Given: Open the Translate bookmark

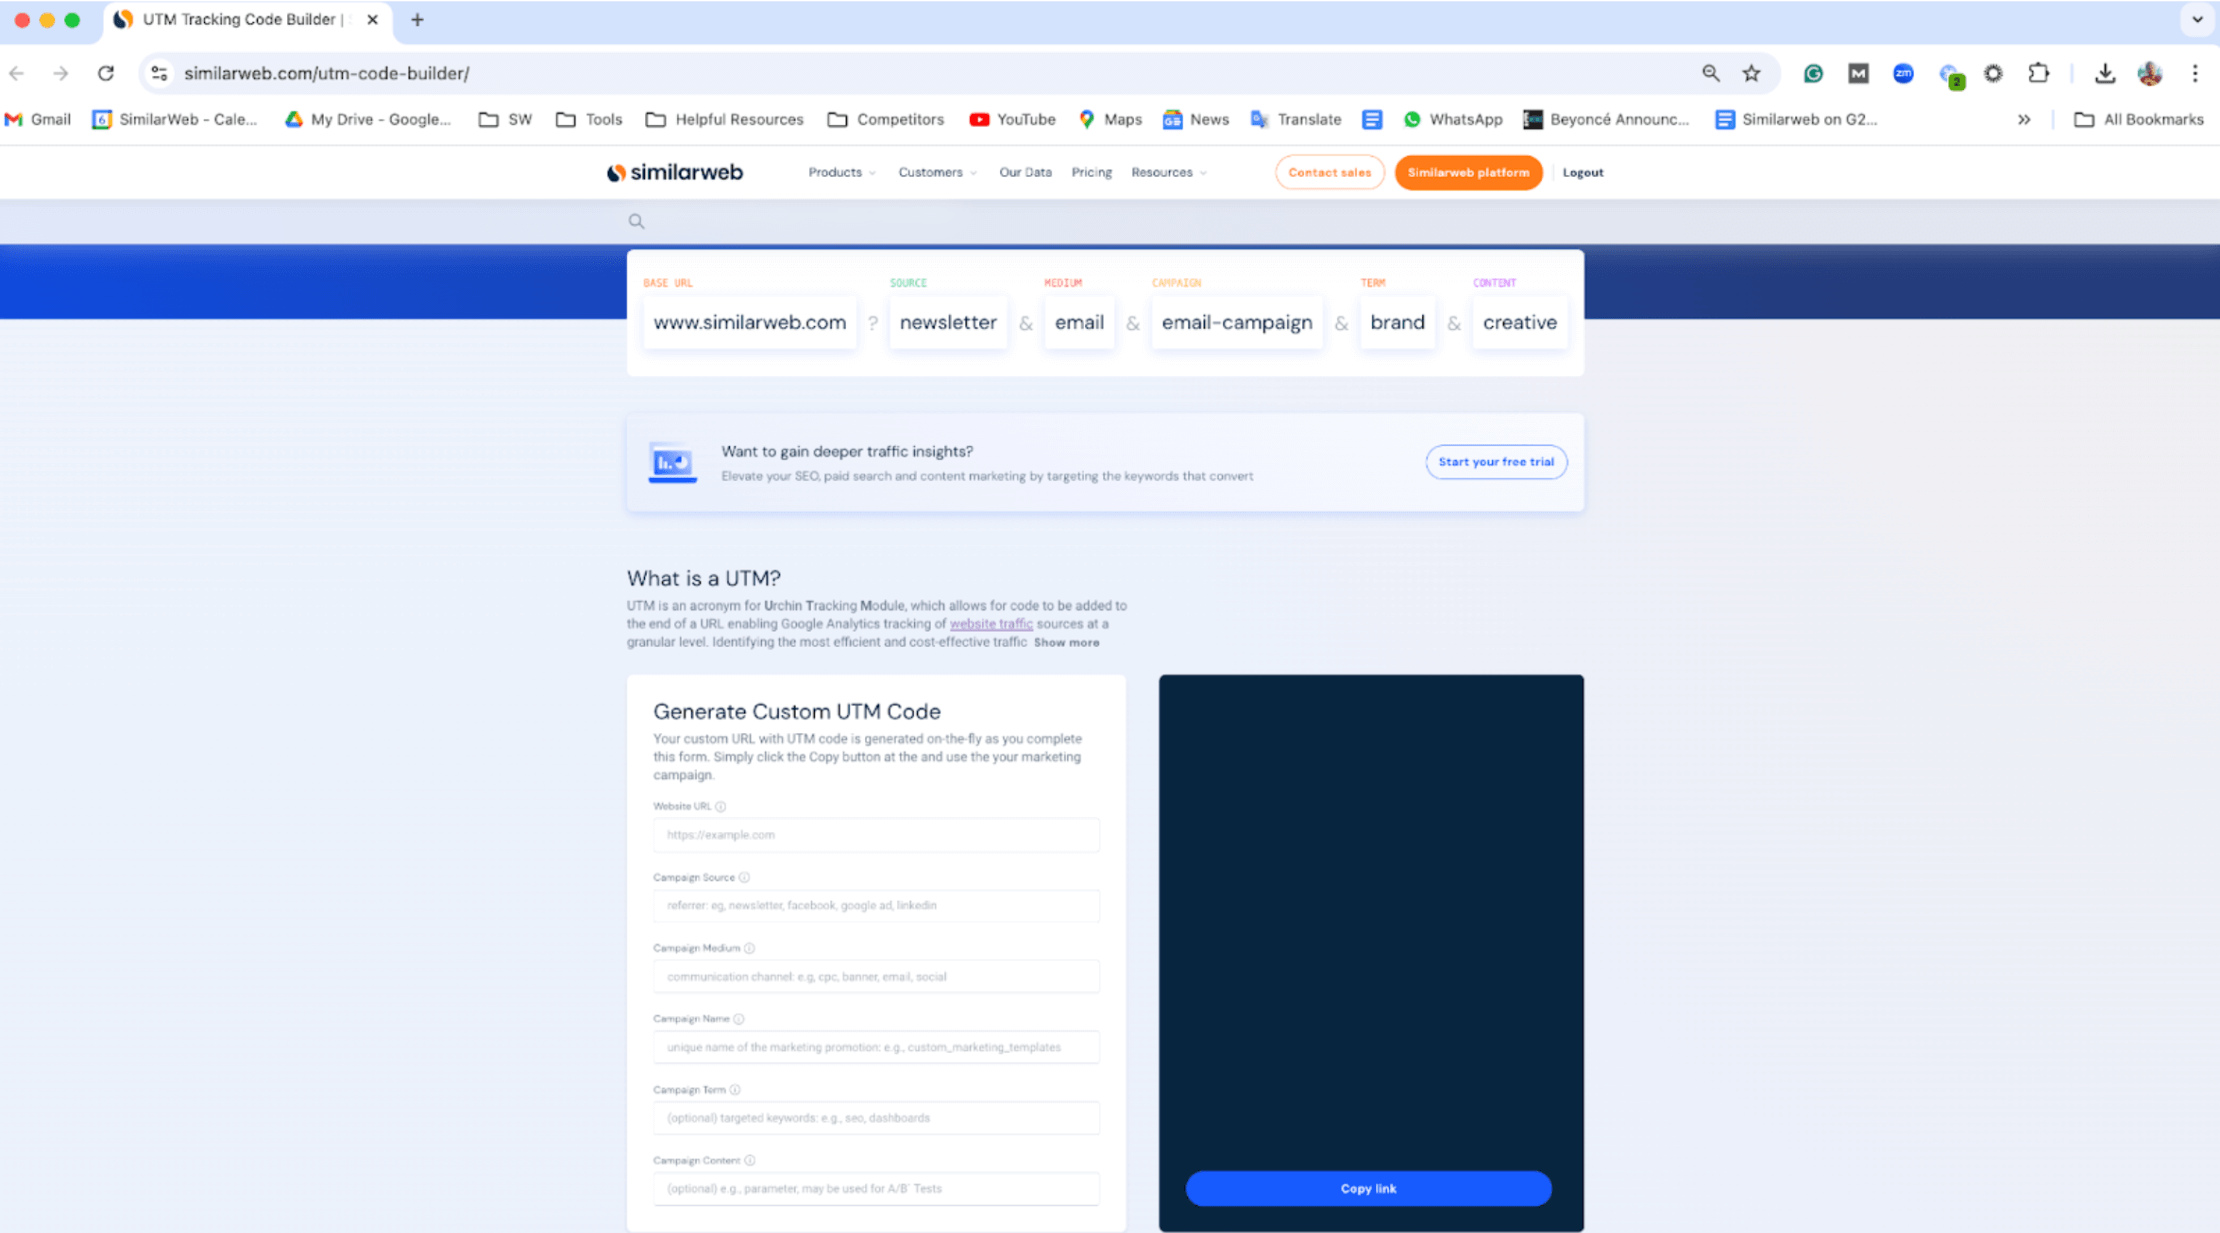Looking at the screenshot, I should pos(1296,119).
